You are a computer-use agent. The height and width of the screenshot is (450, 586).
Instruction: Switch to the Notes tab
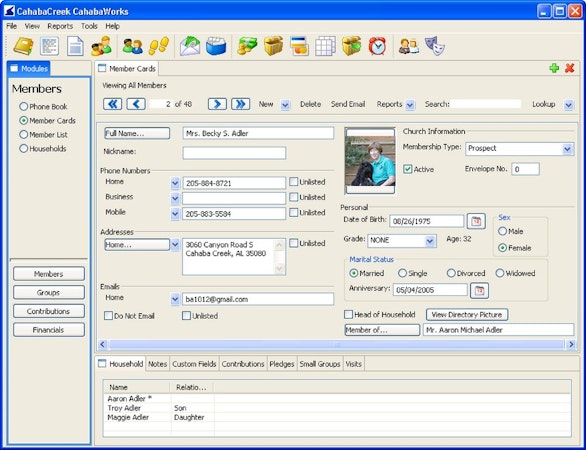[157, 364]
